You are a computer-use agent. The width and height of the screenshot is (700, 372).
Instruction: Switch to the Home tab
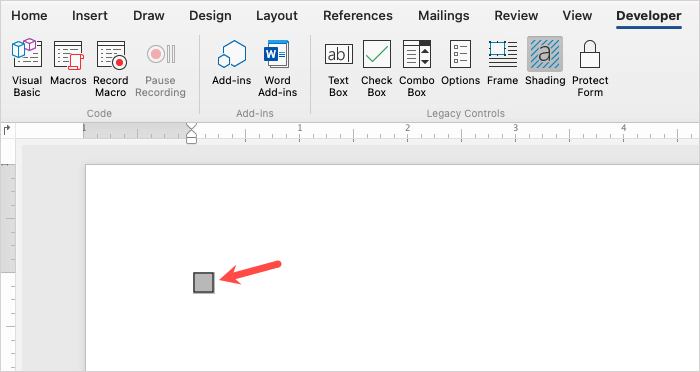point(29,16)
